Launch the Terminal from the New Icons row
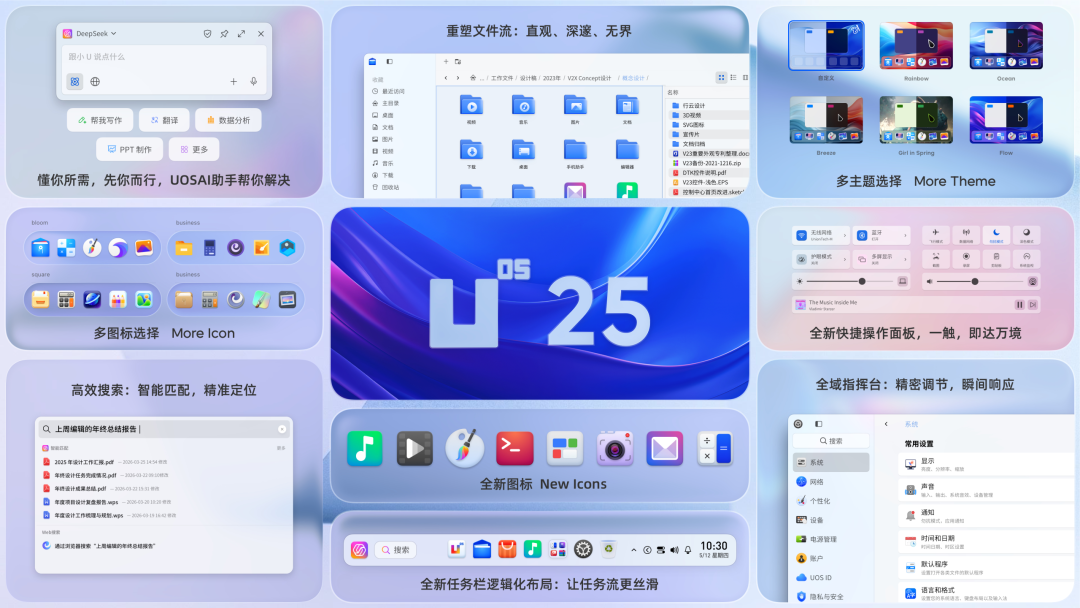Image resolution: width=1080 pixels, height=608 pixels. click(x=514, y=448)
